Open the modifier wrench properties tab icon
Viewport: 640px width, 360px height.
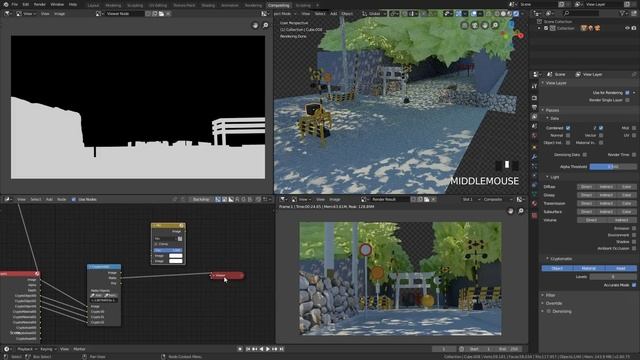(534, 157)
